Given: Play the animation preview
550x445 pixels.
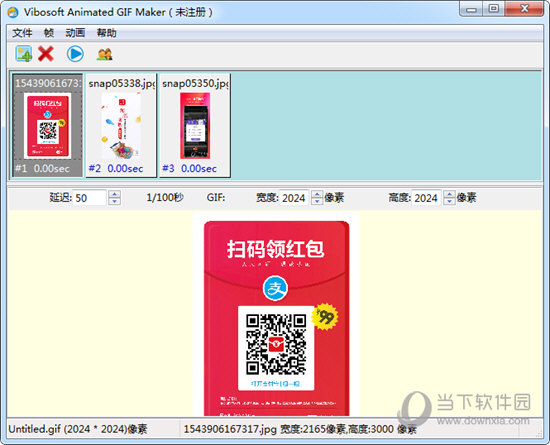Looking at the screenshot, I should click(75, 54).
